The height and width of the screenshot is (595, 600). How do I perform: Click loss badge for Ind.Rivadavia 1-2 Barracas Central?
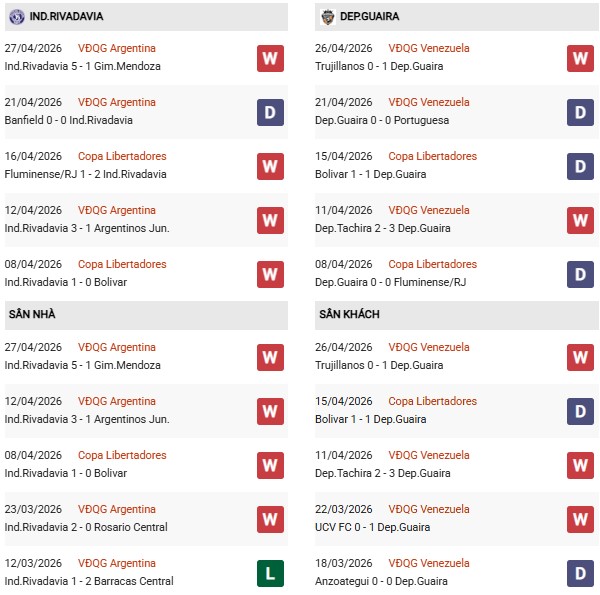270,573
